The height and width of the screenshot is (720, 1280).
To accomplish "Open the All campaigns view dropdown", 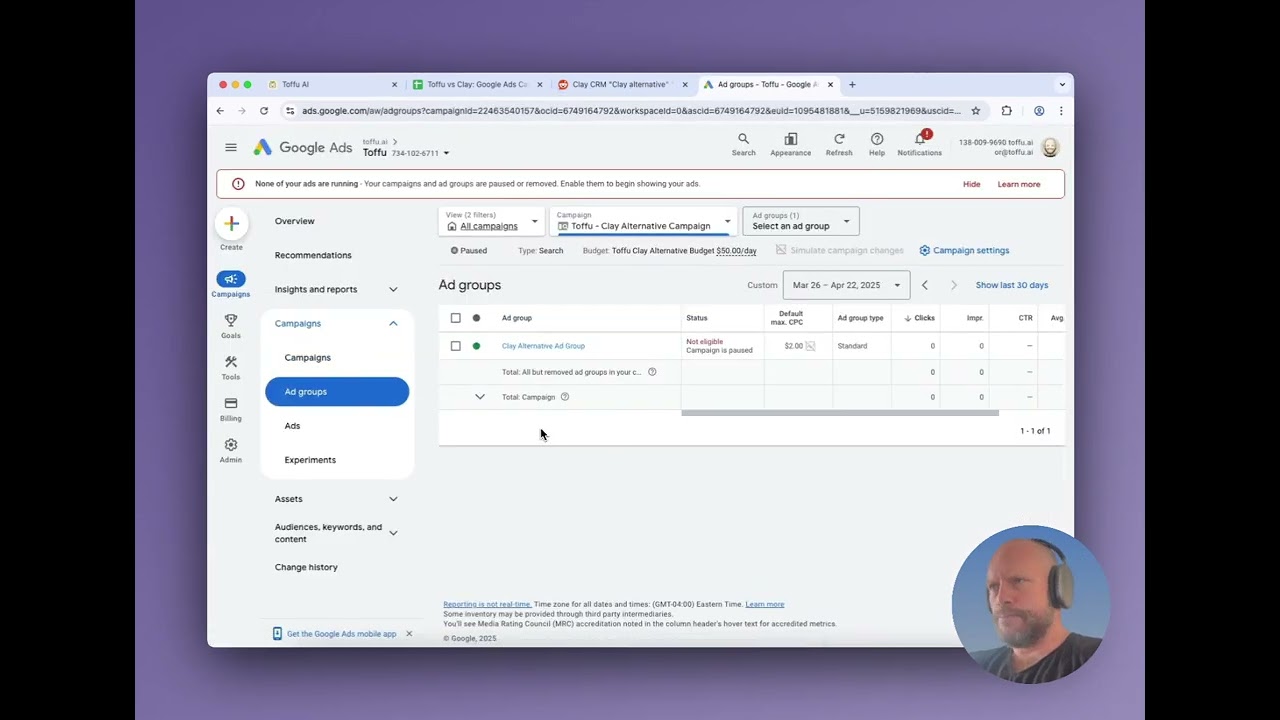I will (x=492, y=221).
